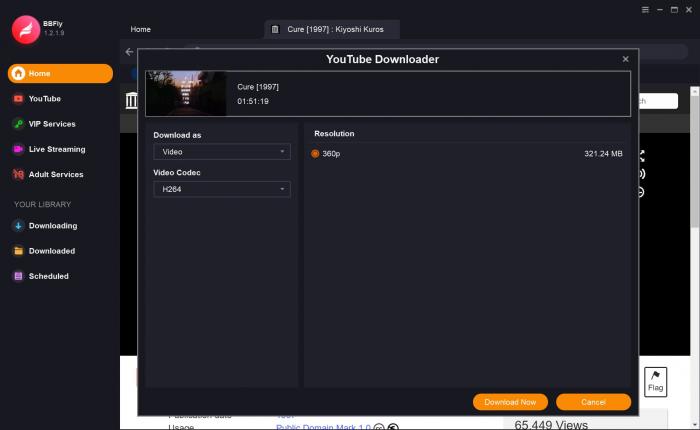Screen dimensions: 700x430
Task: Click the 65,449 Views text
Action: 551,424
